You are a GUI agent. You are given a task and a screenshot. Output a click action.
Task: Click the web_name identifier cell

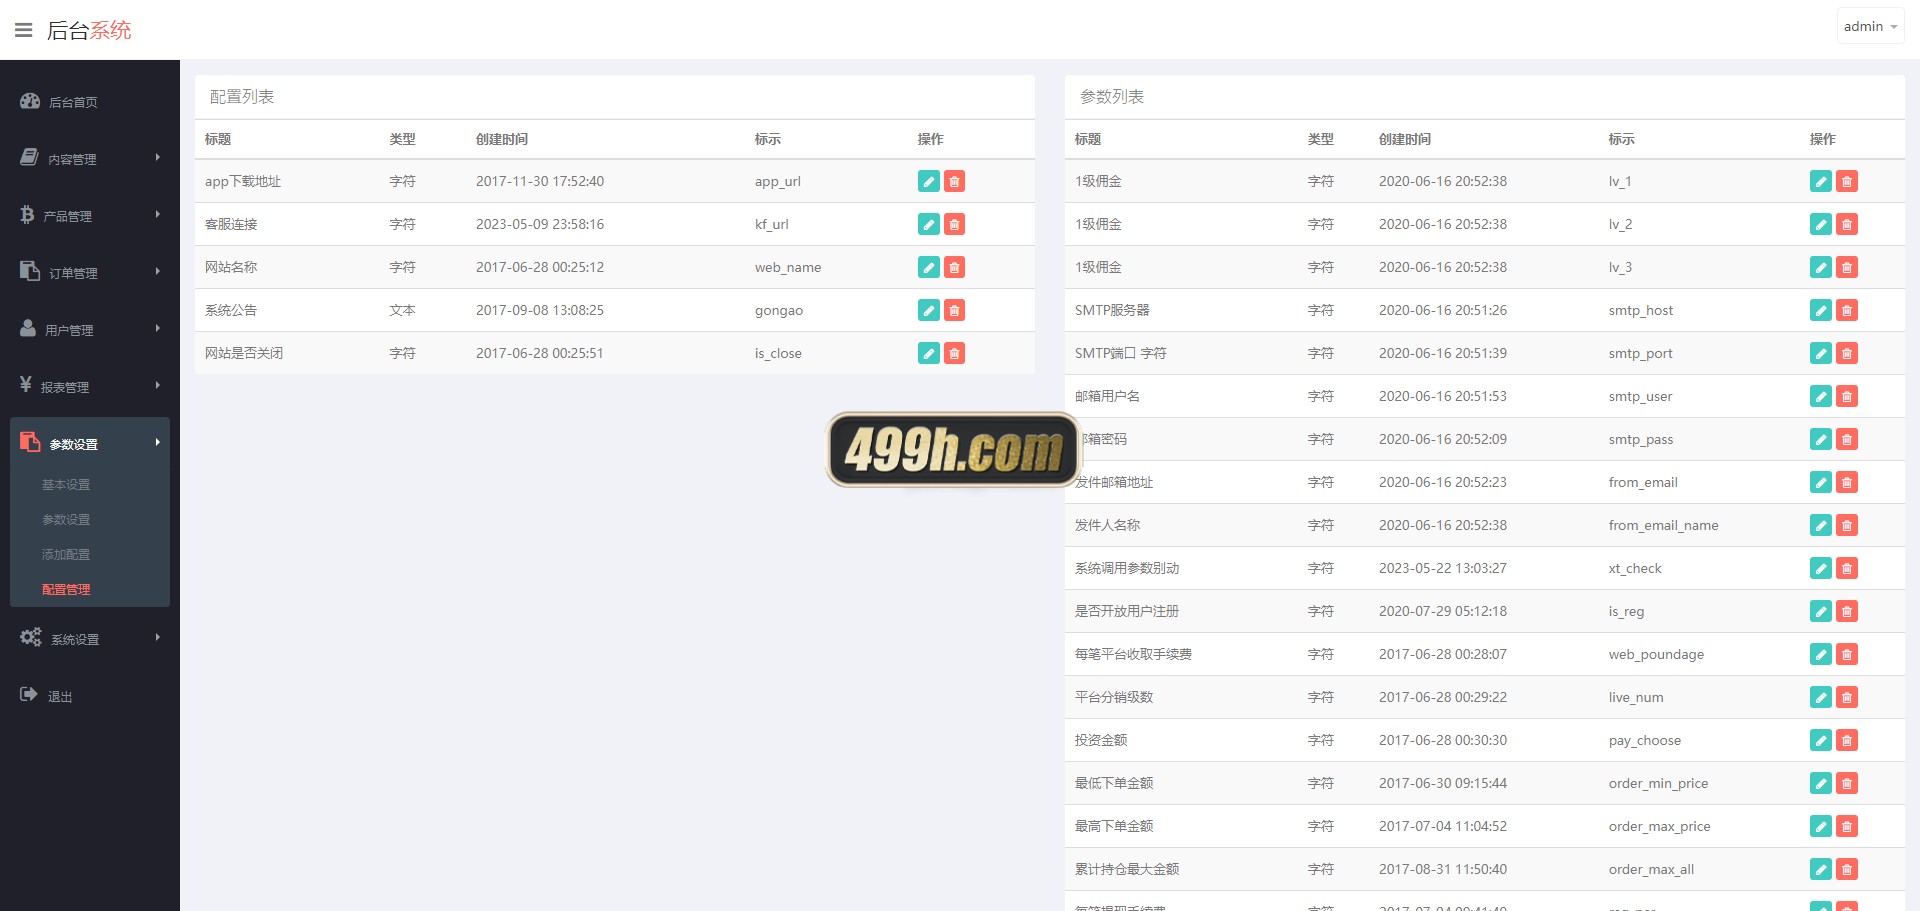click(788, 267)
